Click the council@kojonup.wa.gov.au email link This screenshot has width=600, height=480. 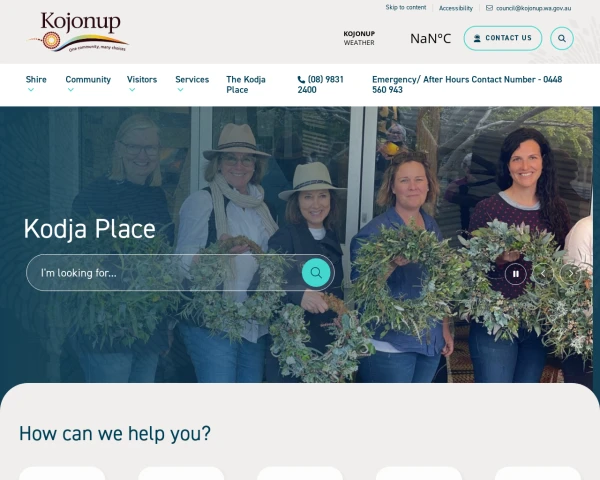(x=533, y=8)
